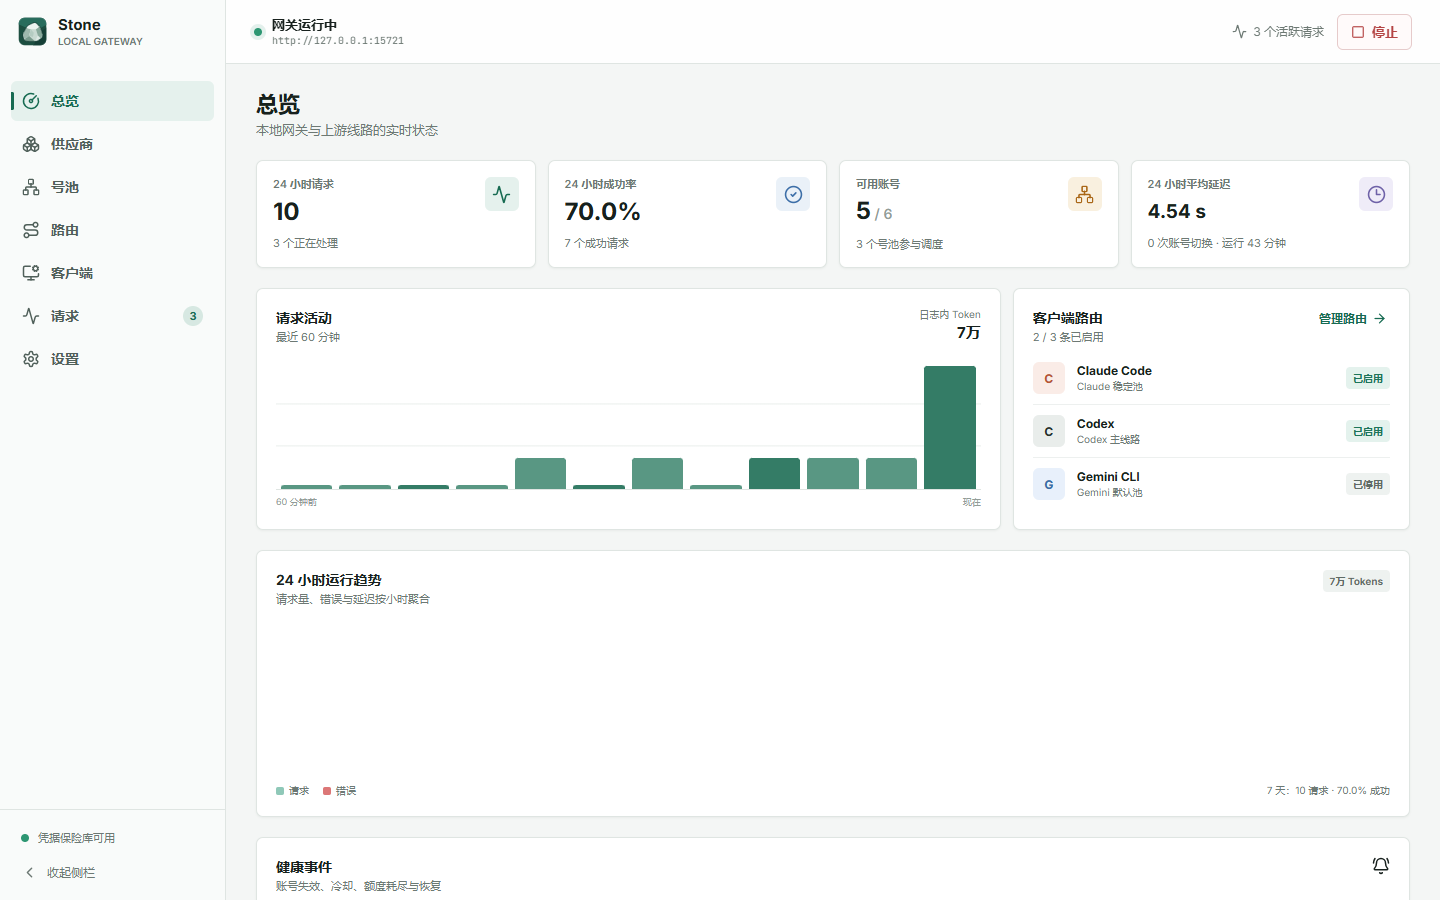The width and height of the screenshot is (1440, 900).
Task: Click the 7 天: 10 请求 summary text
Action: [x=1328, y=791]
